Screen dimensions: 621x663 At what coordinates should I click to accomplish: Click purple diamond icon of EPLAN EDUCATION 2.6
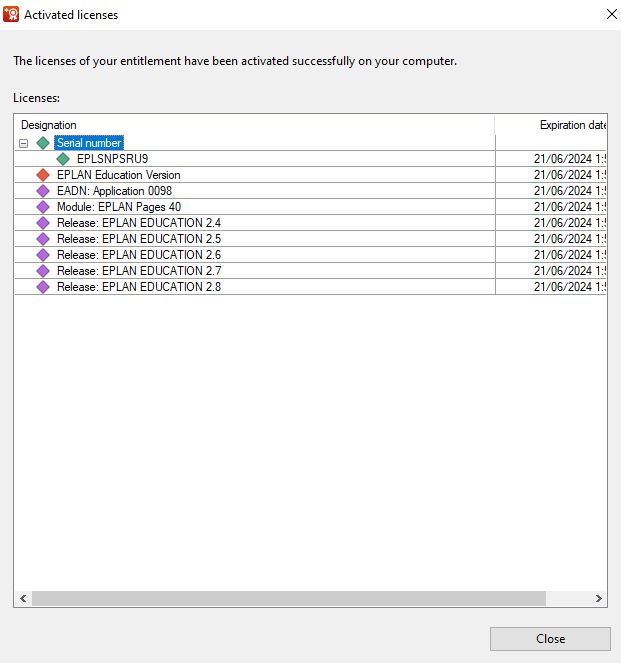tap(43, 255)
